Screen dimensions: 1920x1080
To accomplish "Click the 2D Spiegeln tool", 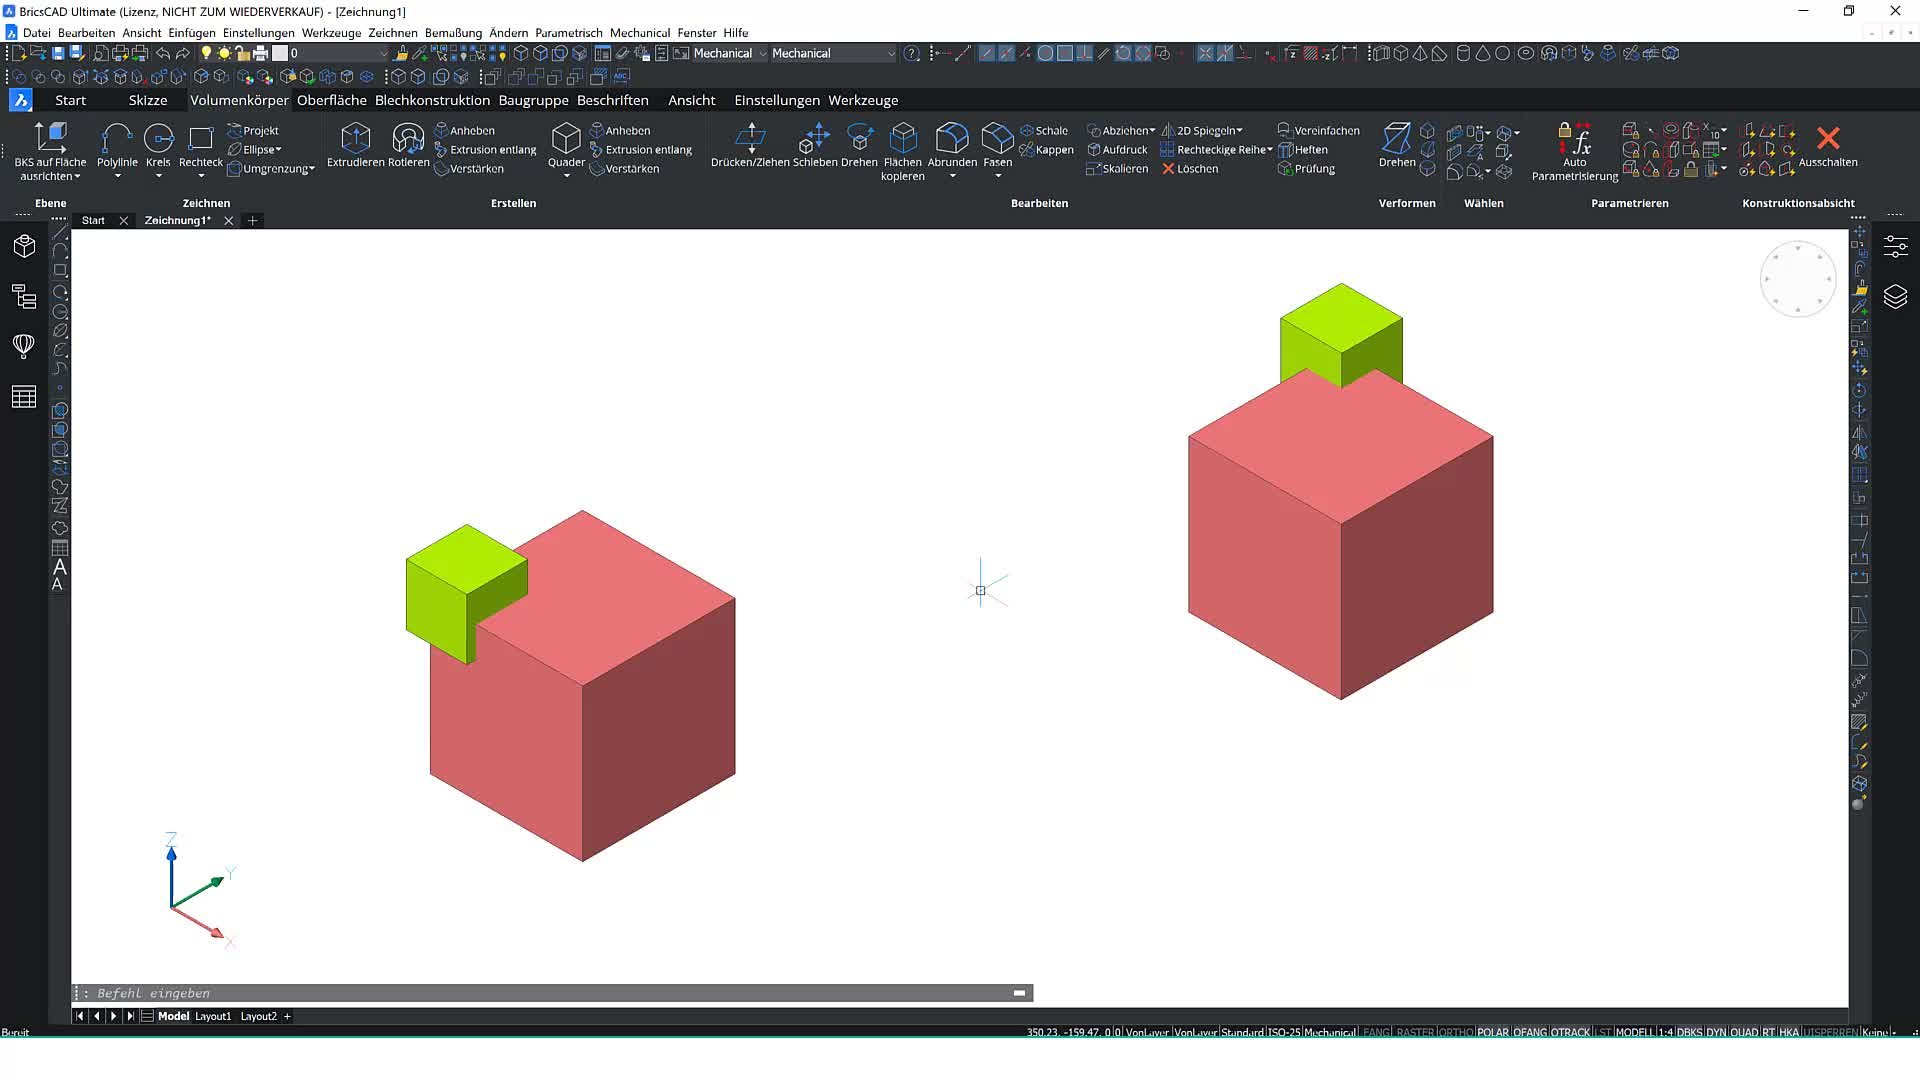I will pyautogui.click(x=1201, y=130).
